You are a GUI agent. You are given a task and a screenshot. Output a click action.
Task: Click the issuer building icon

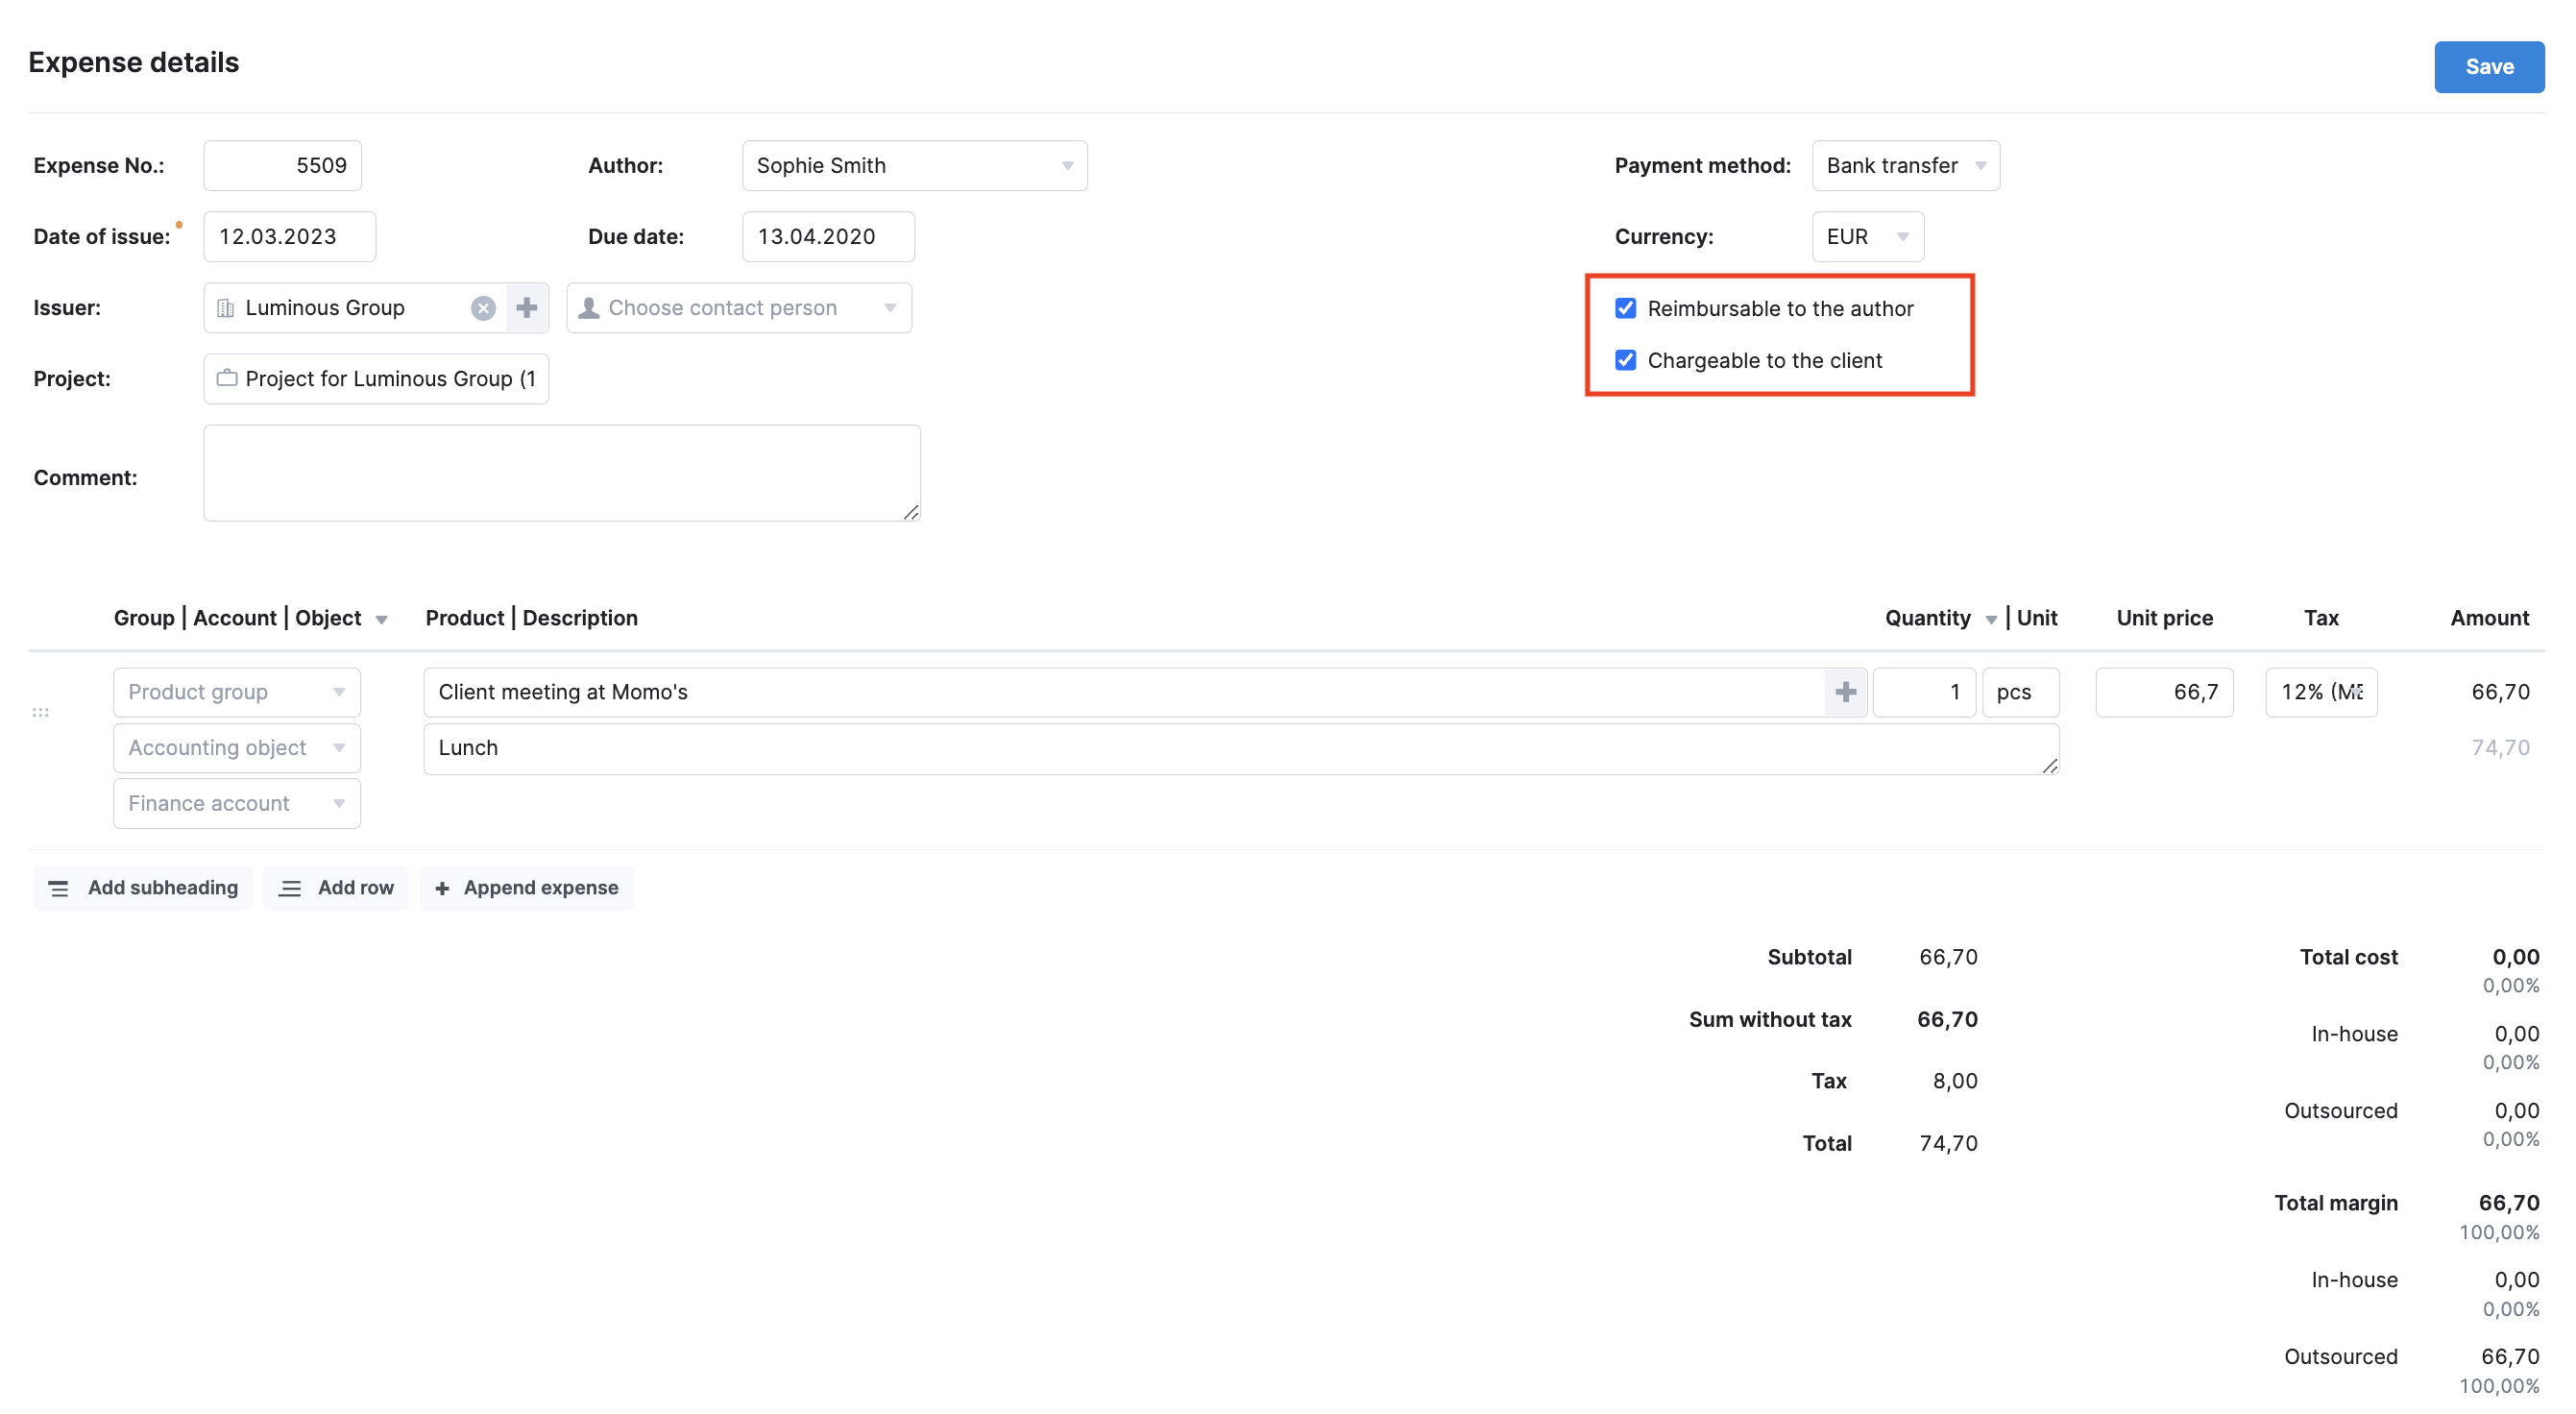(226, 308)
